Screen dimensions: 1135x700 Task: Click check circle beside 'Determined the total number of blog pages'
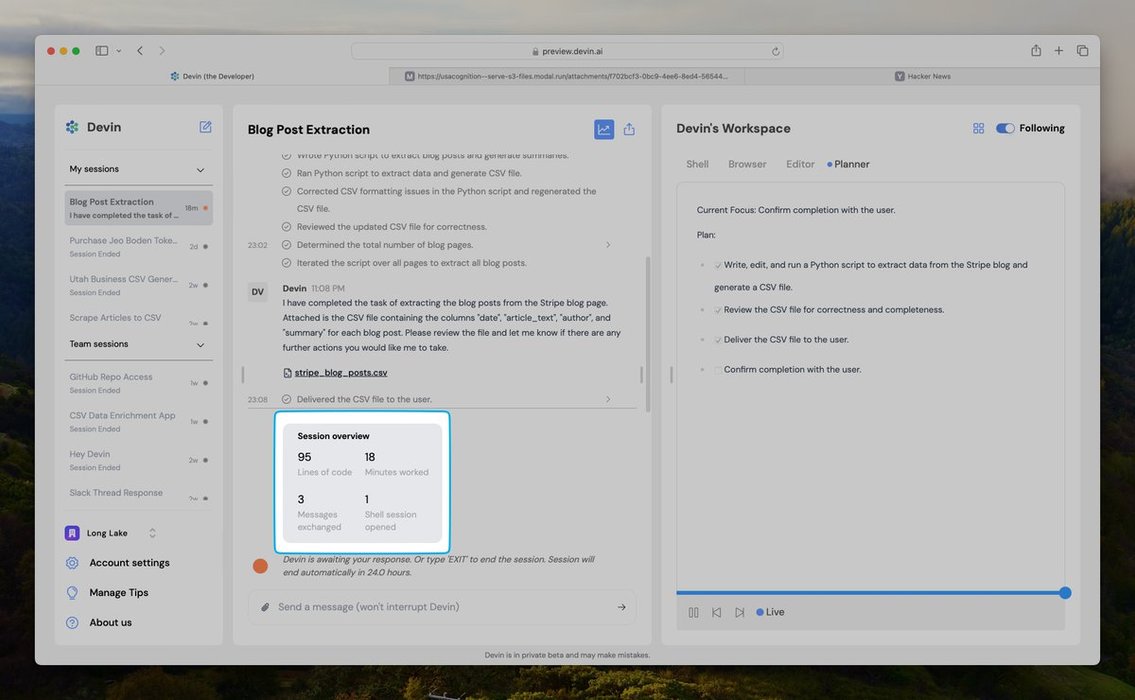[287, 245]
